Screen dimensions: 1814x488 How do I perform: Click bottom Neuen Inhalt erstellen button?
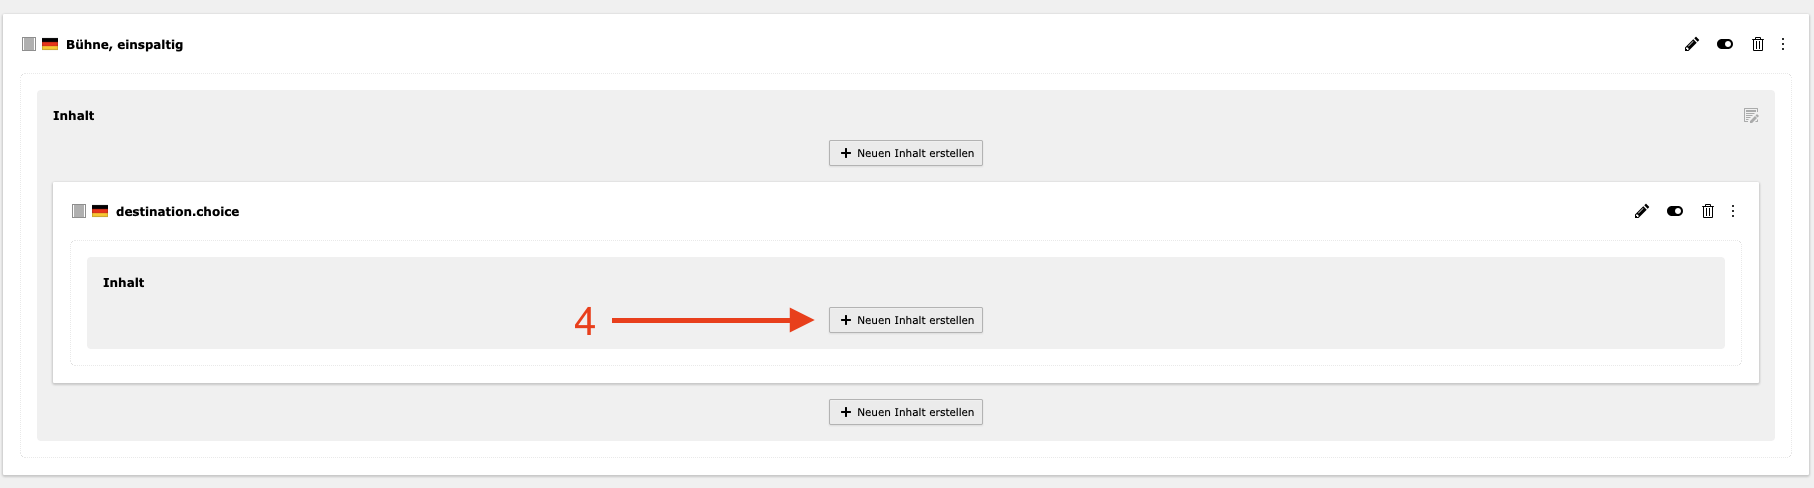(x=906, y=412)
